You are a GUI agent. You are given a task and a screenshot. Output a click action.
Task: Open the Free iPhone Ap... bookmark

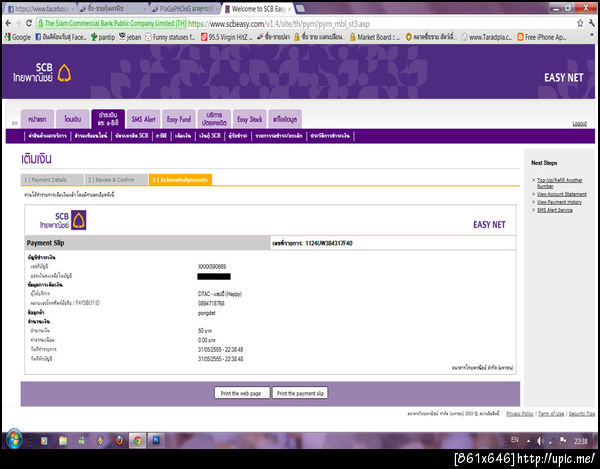click(541, 37)
